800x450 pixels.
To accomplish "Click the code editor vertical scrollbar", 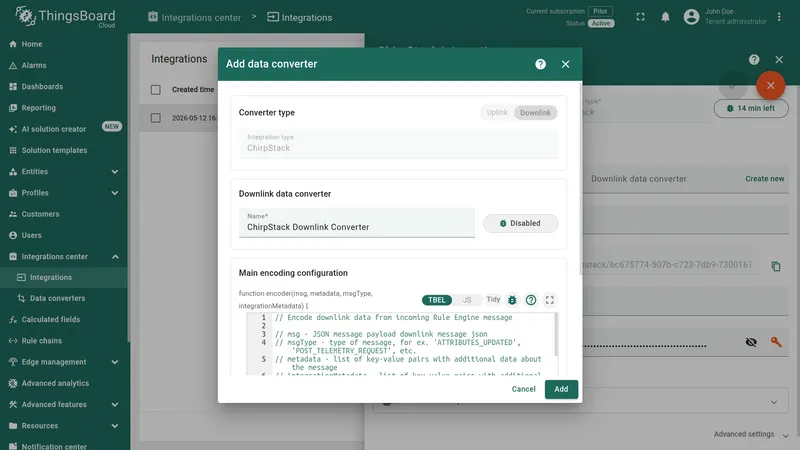I will 556,335.
